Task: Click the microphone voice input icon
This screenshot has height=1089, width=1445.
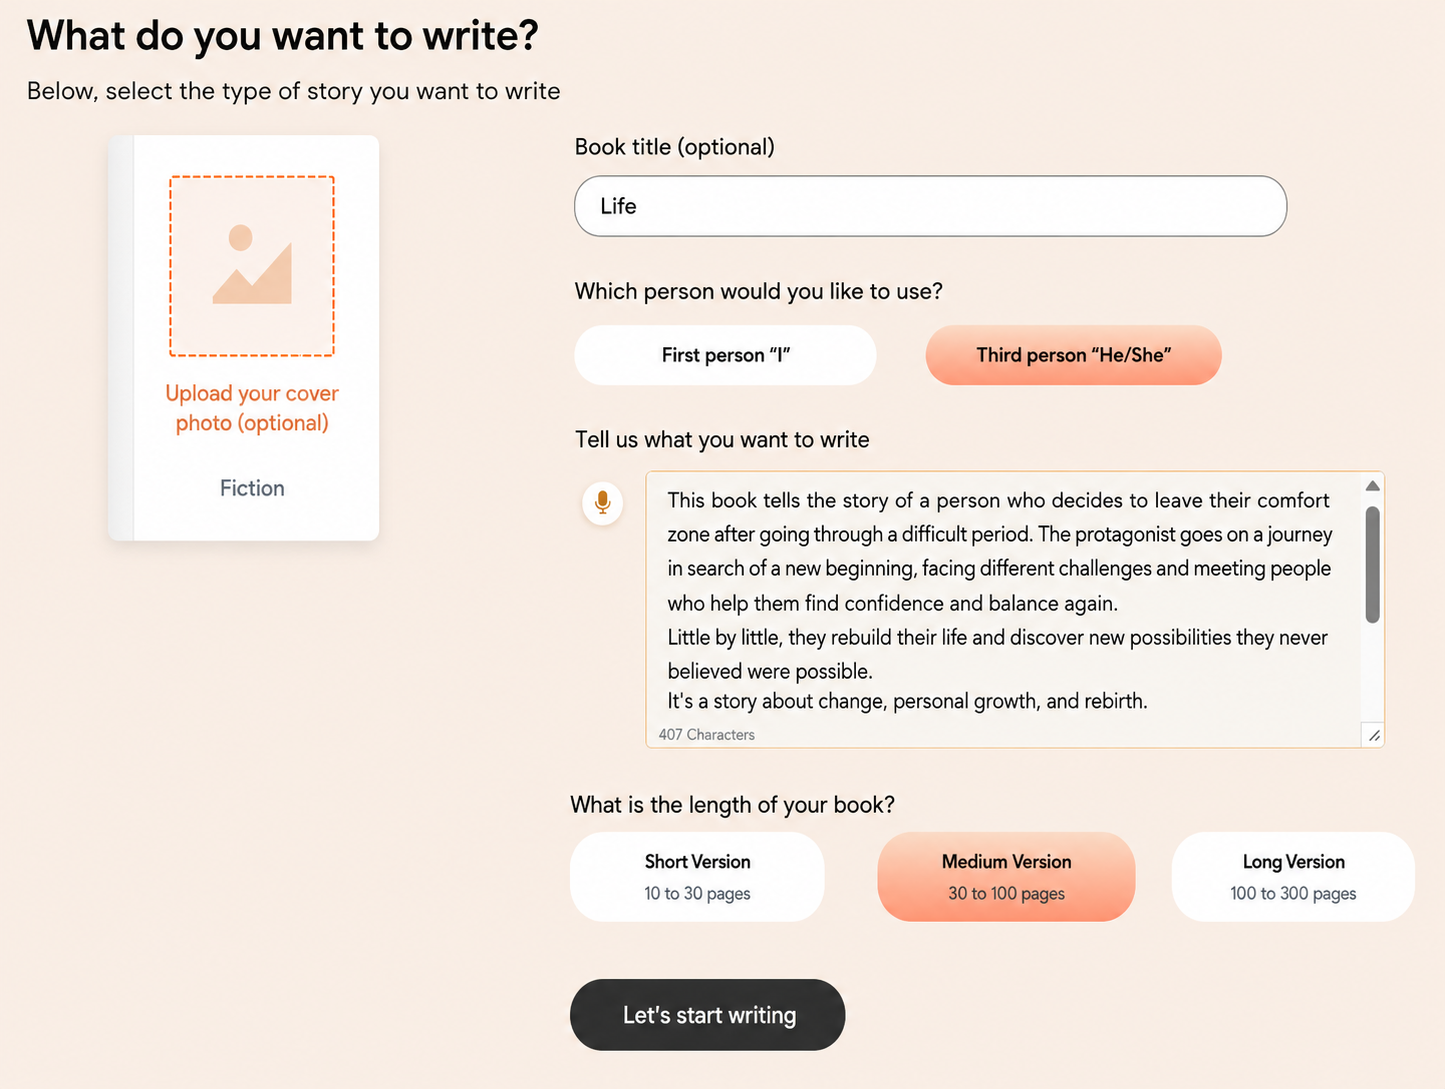Action: point(602,502)
